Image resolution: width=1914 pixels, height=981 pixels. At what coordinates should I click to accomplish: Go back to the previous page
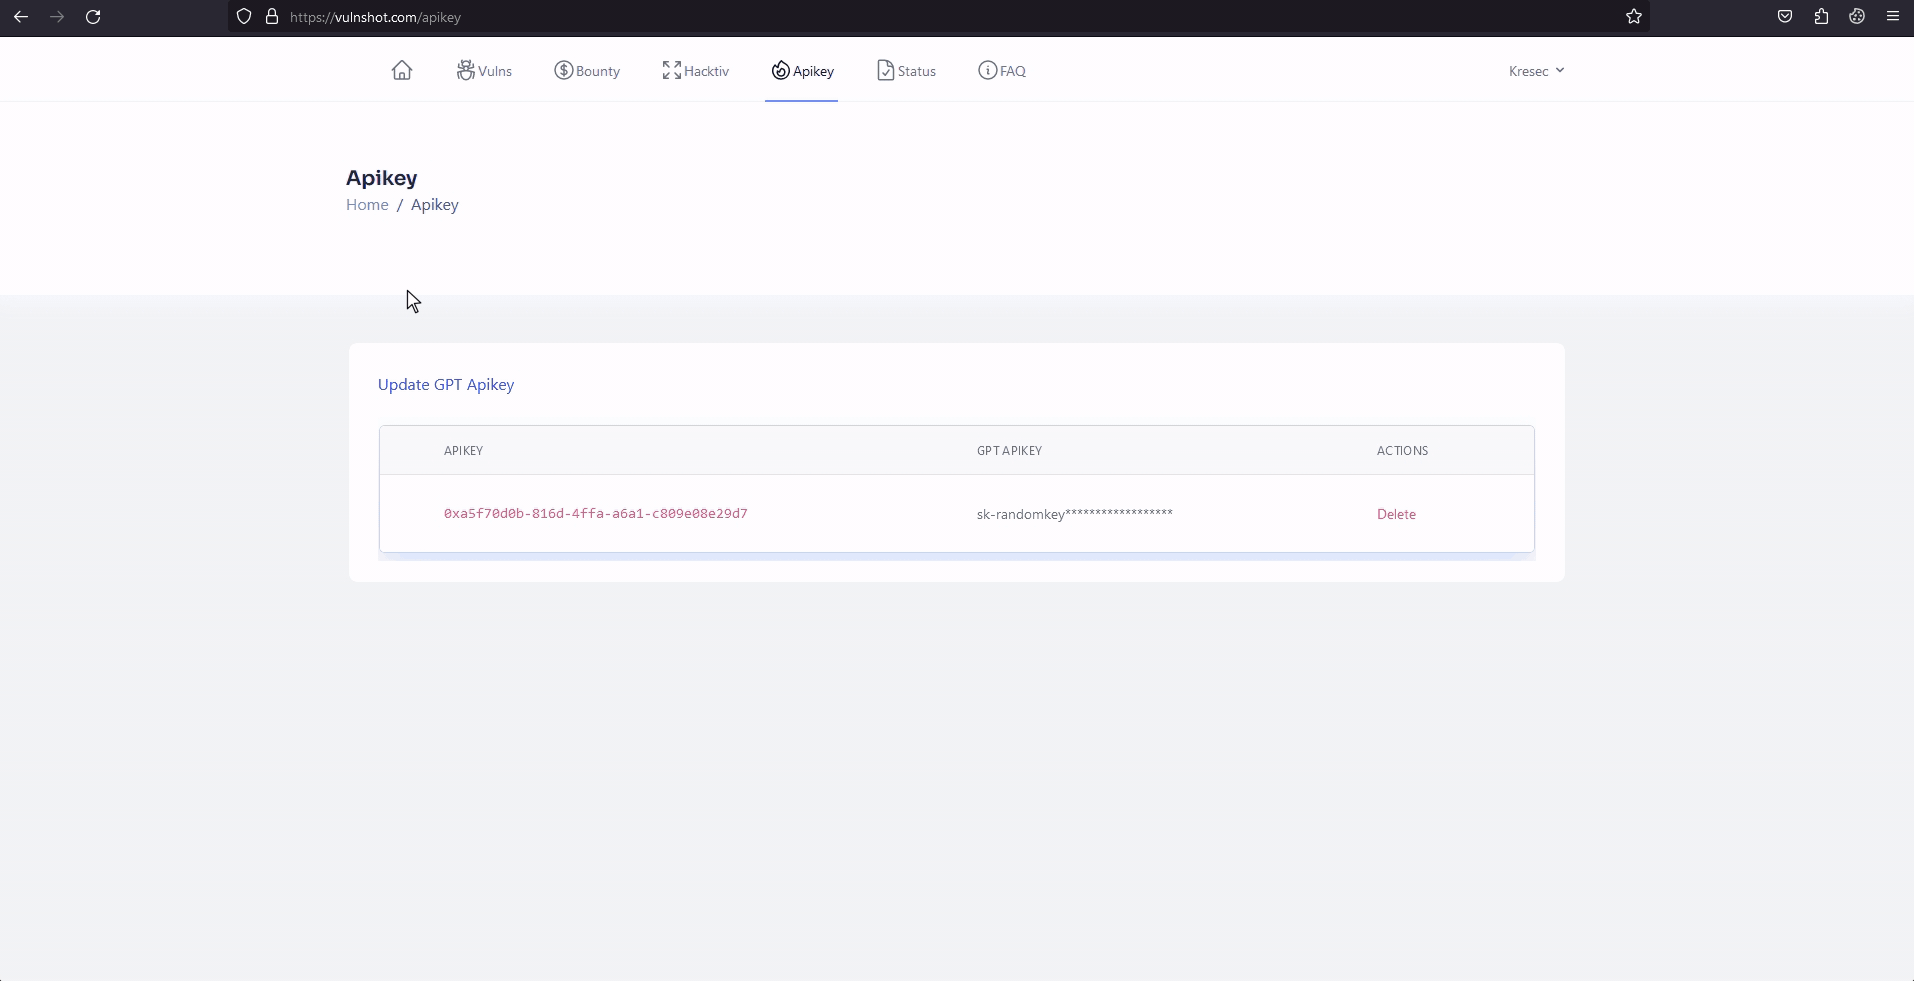pyautogui.click(x=21, y=17)
